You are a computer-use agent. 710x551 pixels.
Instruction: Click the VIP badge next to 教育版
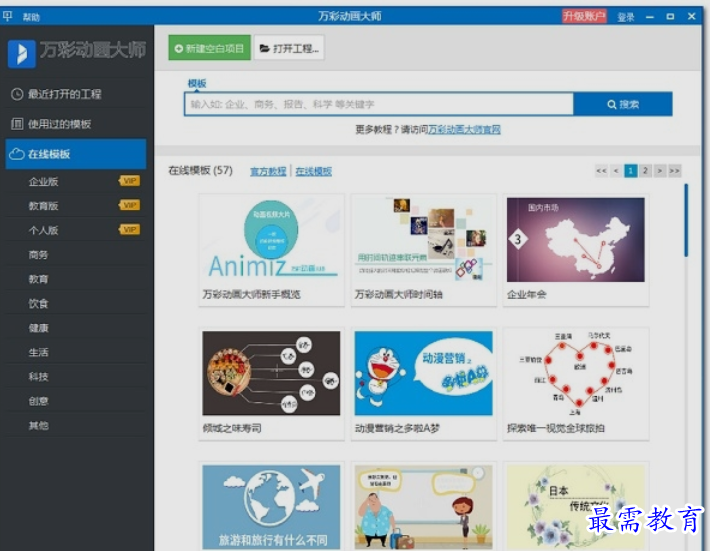pyautogui.click(x=130, y=205)
